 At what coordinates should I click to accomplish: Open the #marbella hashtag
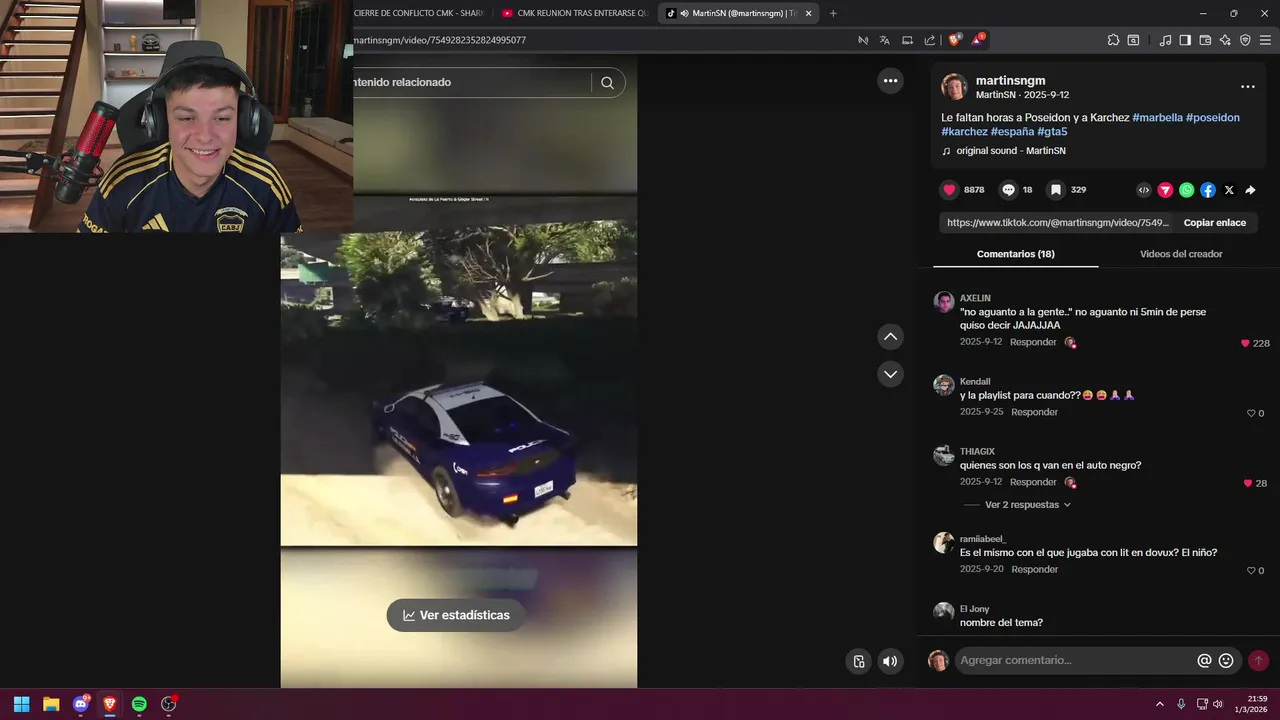[1157, 118]
